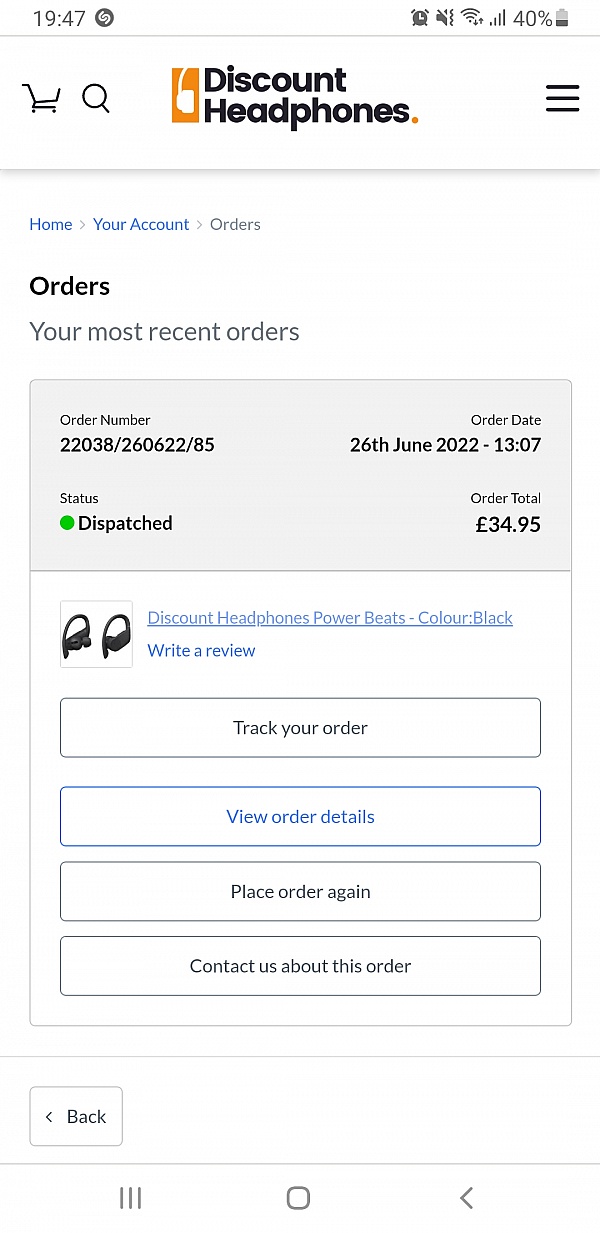The width and height of the screenshot is (600, 1233).
Task: Go to Home breadcrumb
Action: [x=51, y=224]
